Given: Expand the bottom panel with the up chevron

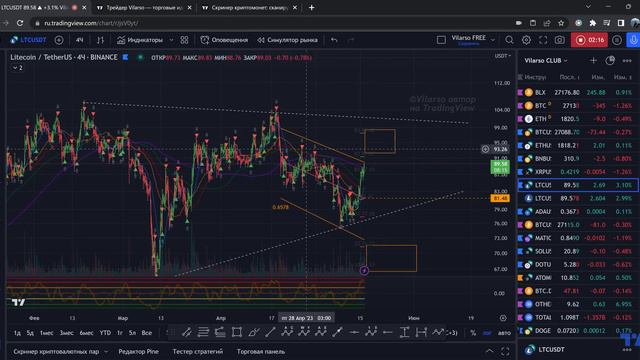Looking at the screenshot, I should point(489,351).
